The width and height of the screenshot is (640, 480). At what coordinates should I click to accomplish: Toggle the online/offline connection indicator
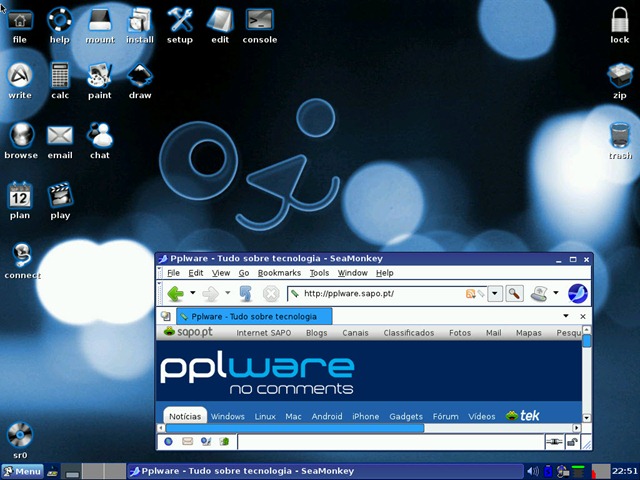point(554,442)
